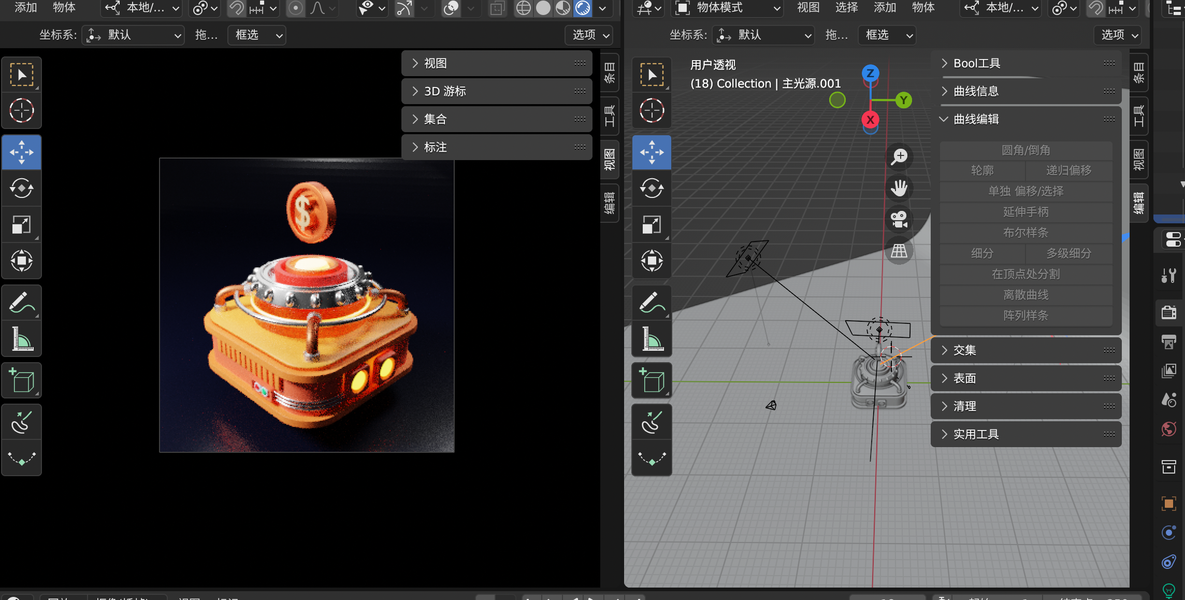Activate the Transform tool in left viewport
The width and height of the screenshot is (1185, 600).
[21, 261]
